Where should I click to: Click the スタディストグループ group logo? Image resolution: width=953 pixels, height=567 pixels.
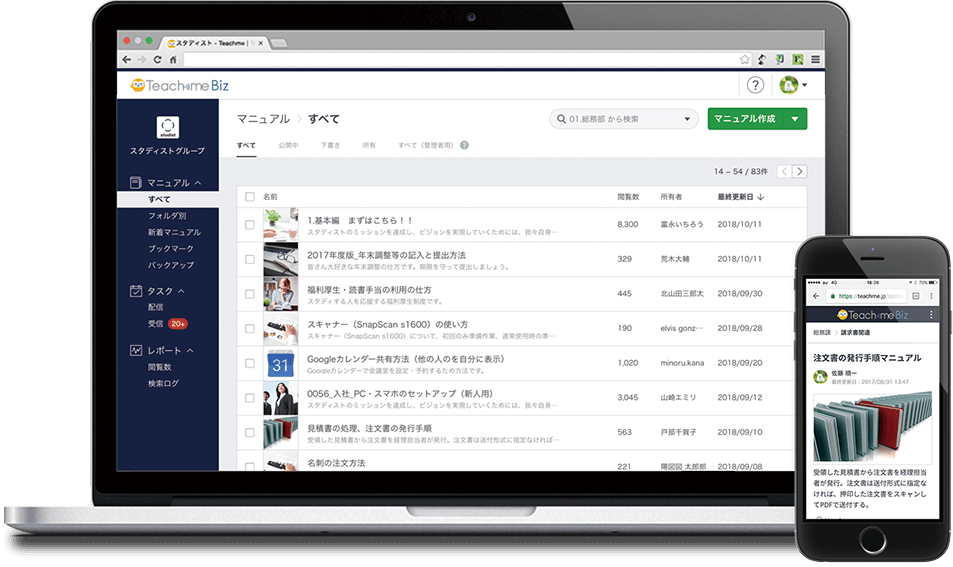168,127
